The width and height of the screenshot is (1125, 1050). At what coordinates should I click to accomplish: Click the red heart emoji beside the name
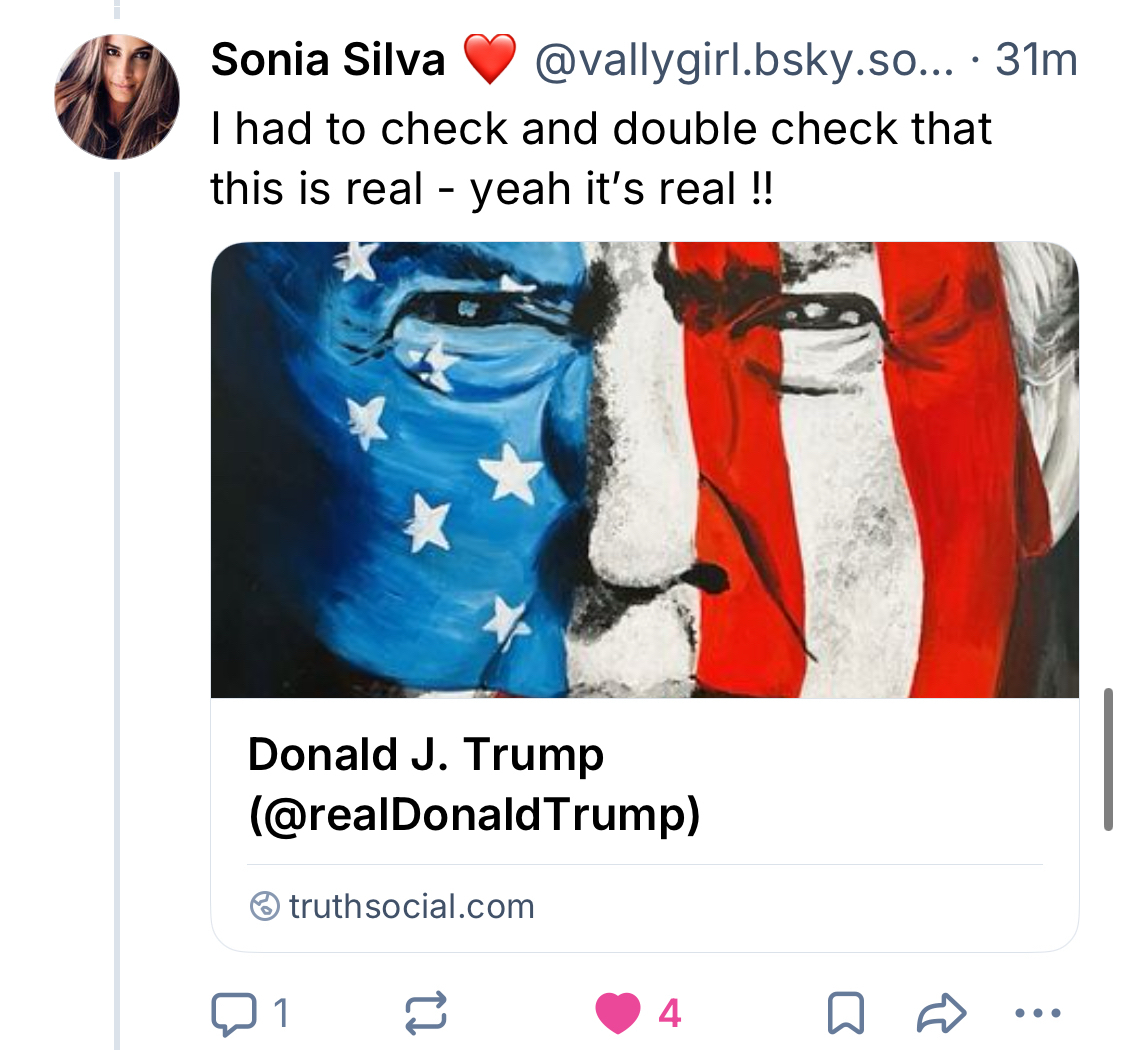pyautogui.click(x=490, y=59)
